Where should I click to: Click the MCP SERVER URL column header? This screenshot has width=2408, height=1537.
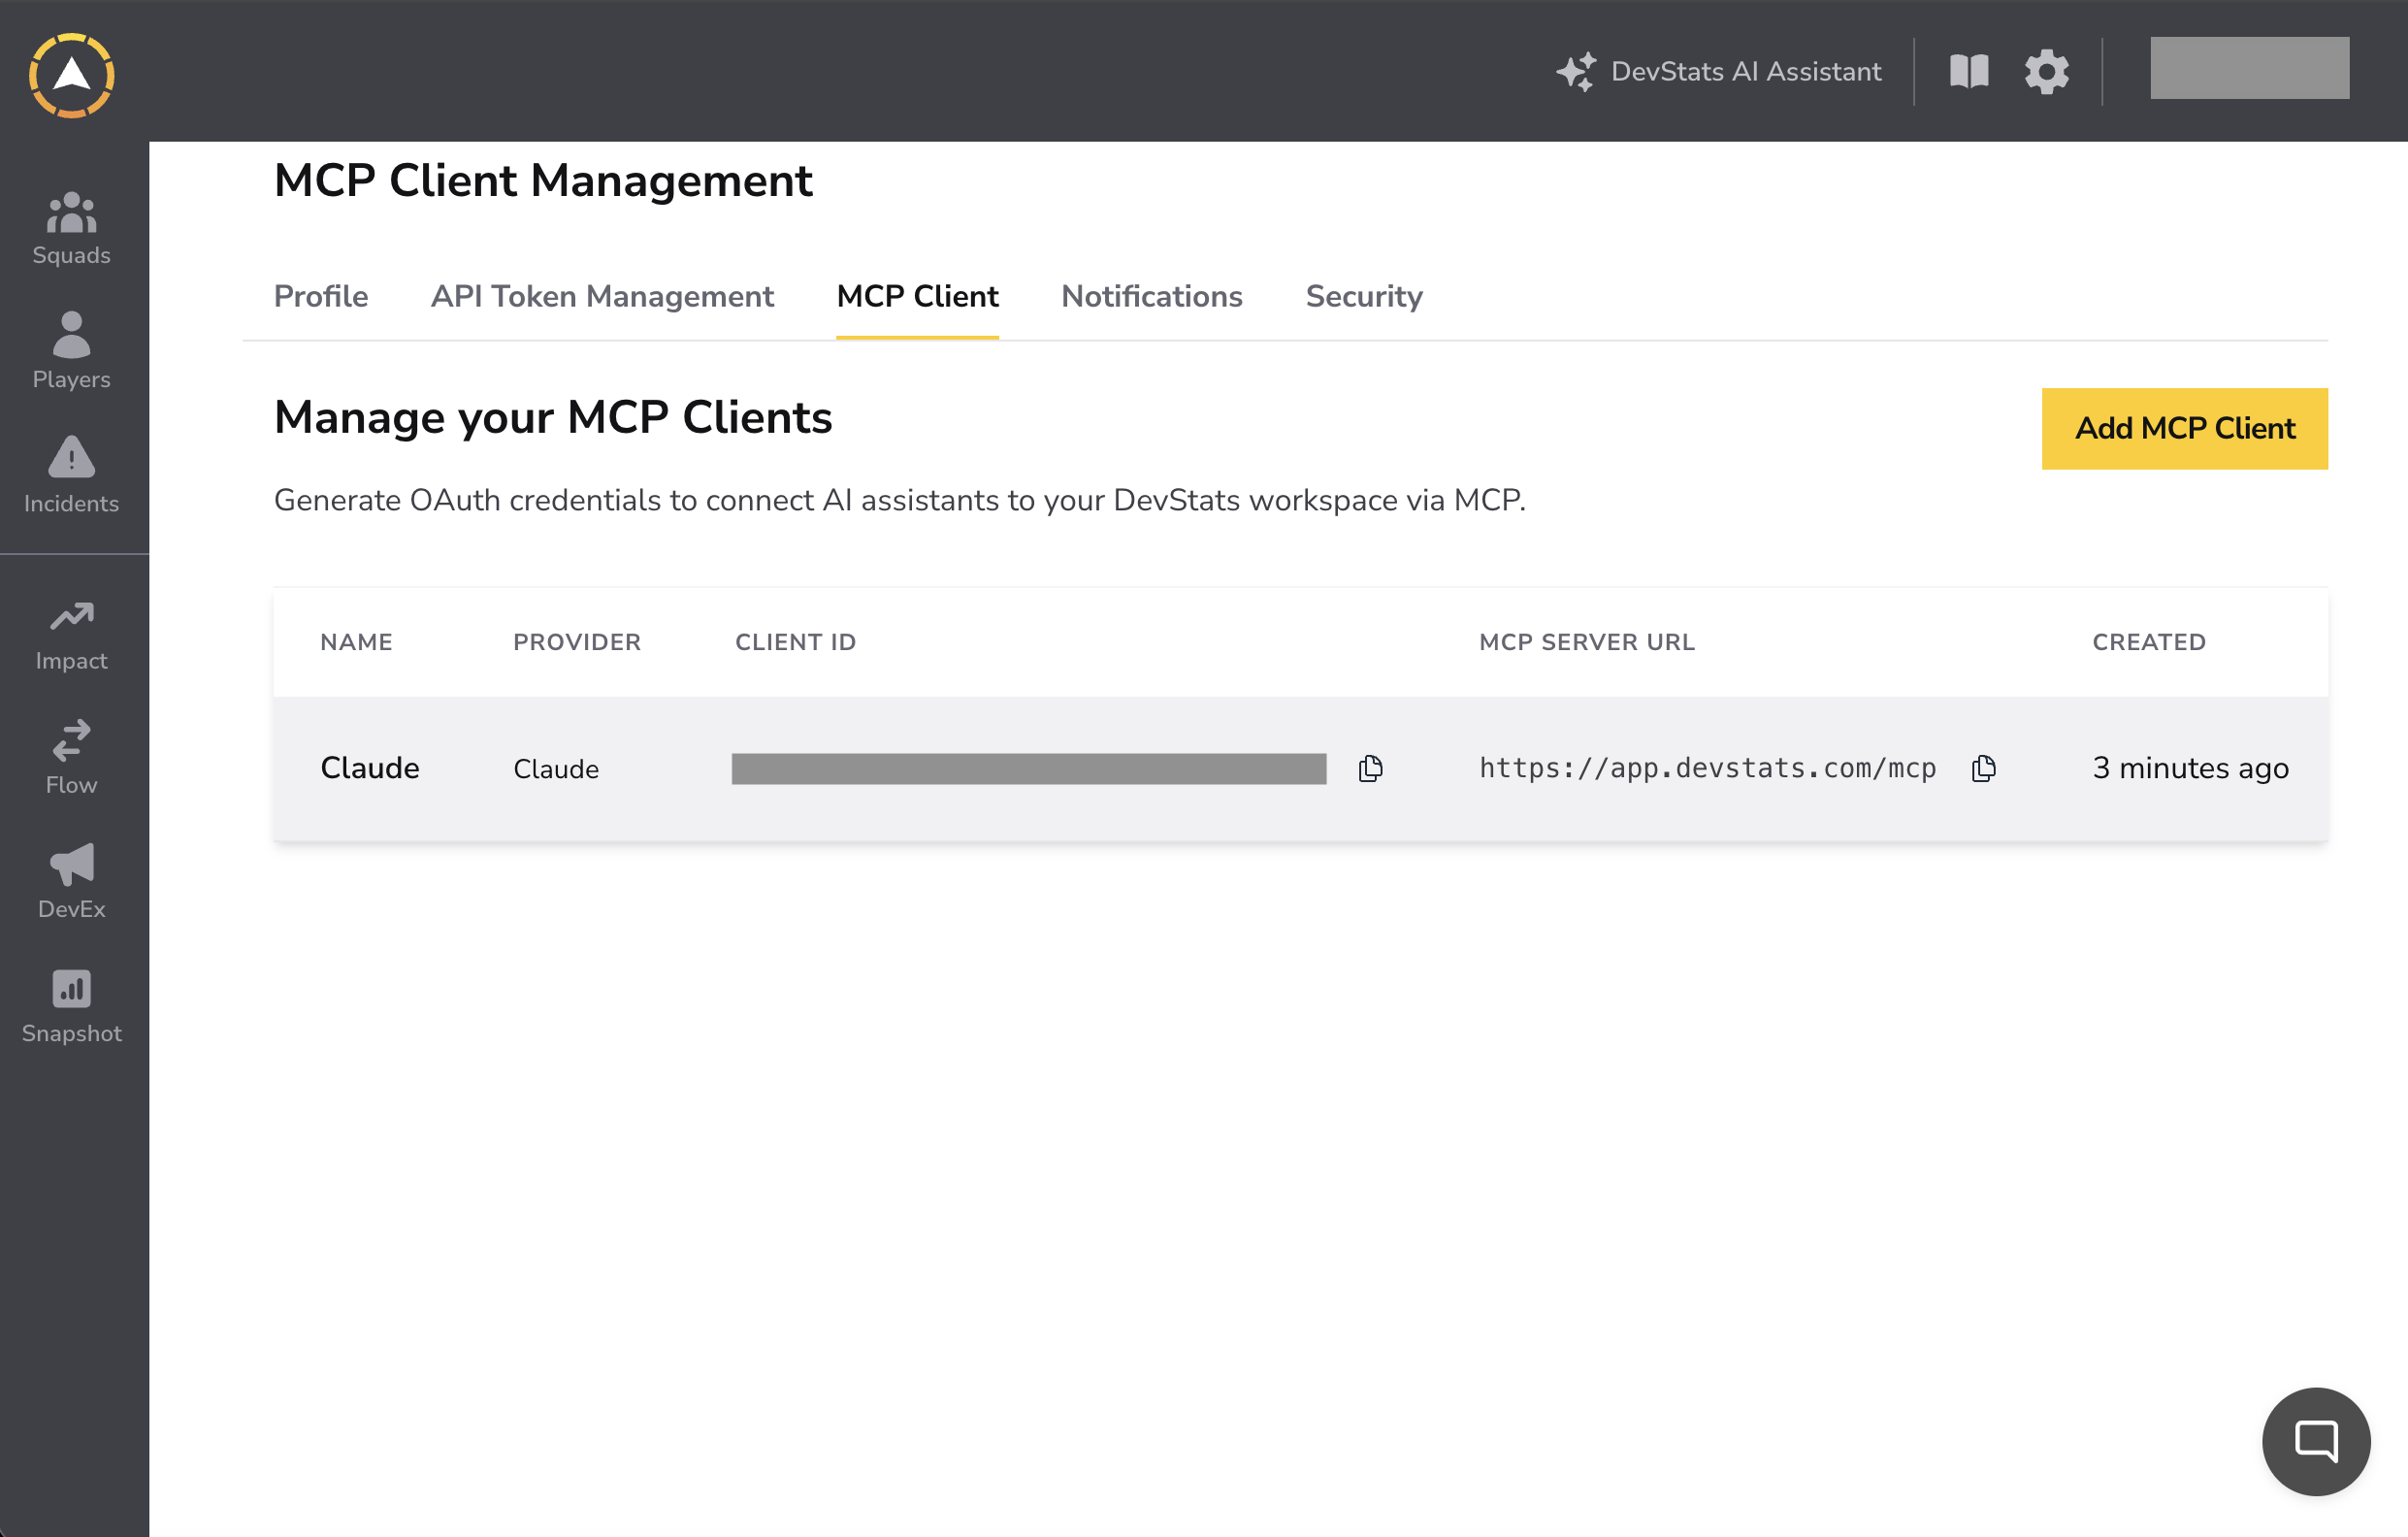click(1587, 642)
